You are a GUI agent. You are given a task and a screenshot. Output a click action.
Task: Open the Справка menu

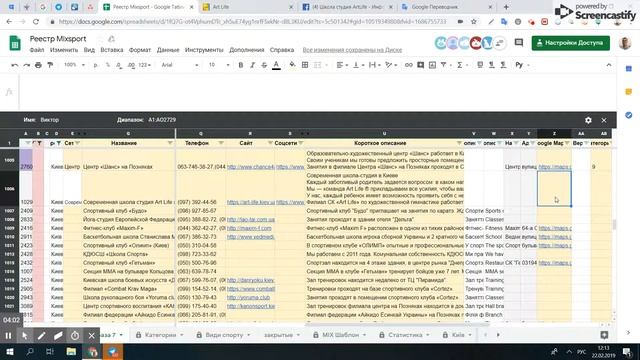click(282, 50)
